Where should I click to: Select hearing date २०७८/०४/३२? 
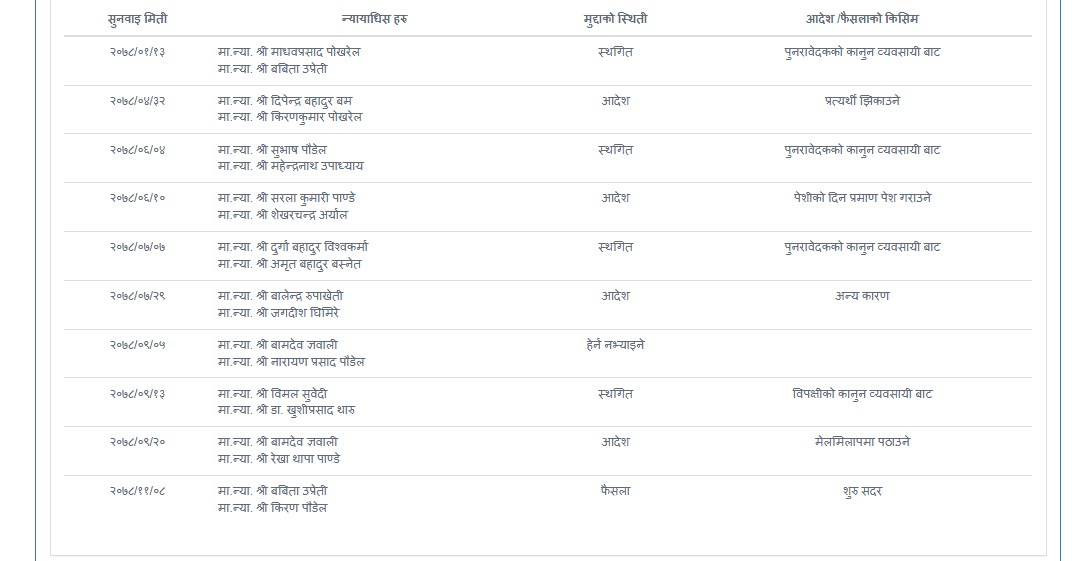coord(137,101)
